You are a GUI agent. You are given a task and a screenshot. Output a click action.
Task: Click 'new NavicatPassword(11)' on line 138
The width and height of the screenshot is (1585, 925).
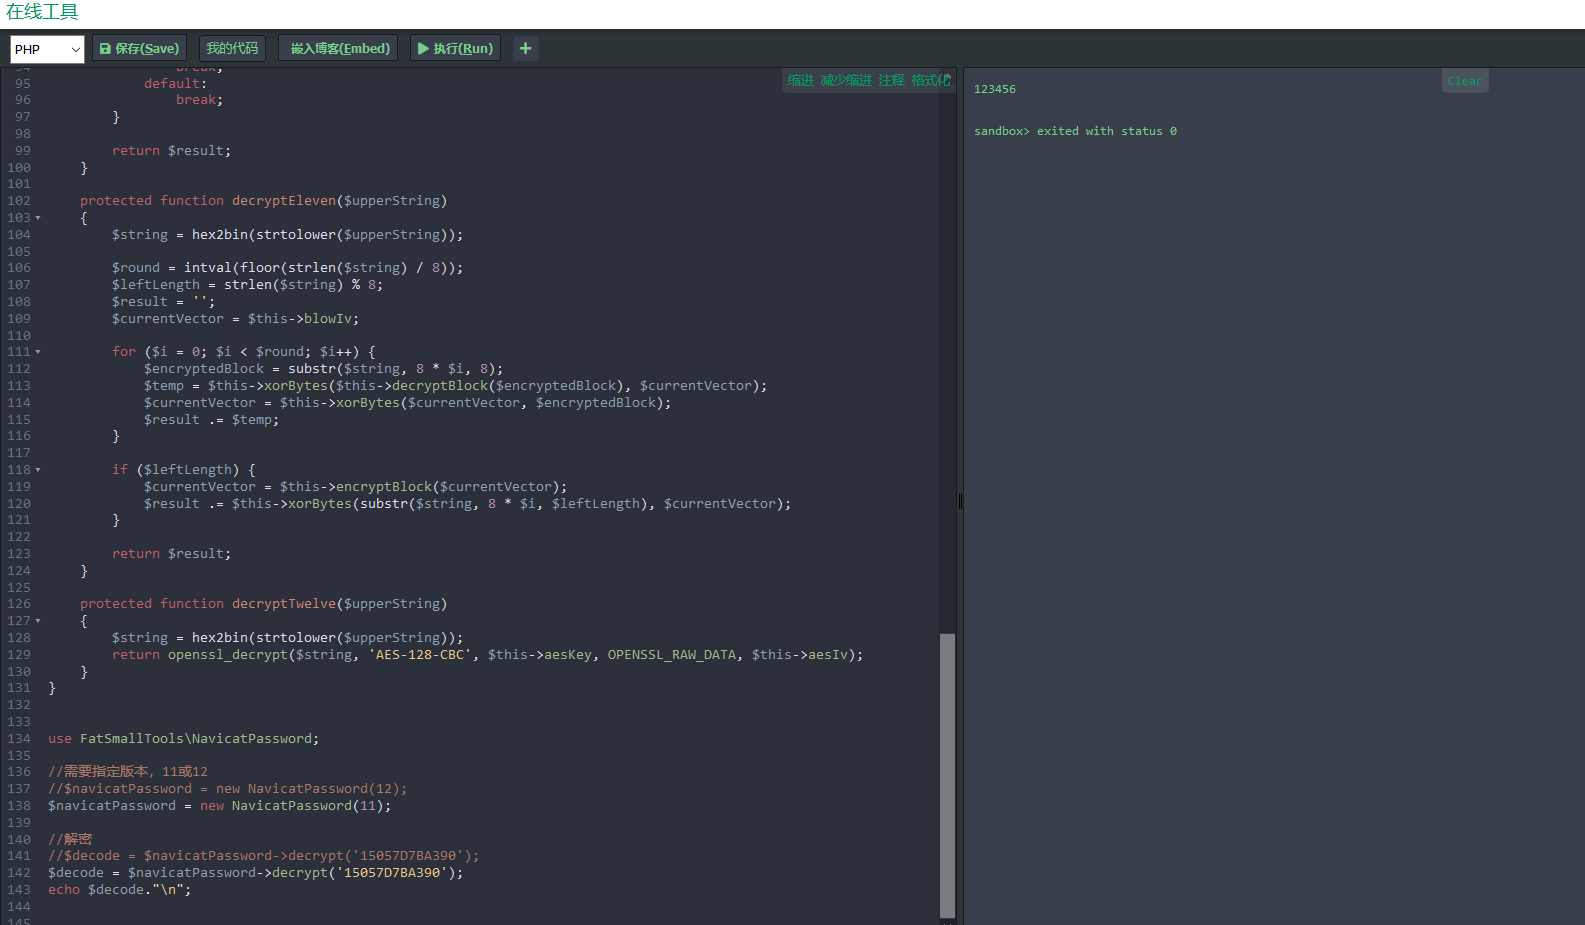292,806
